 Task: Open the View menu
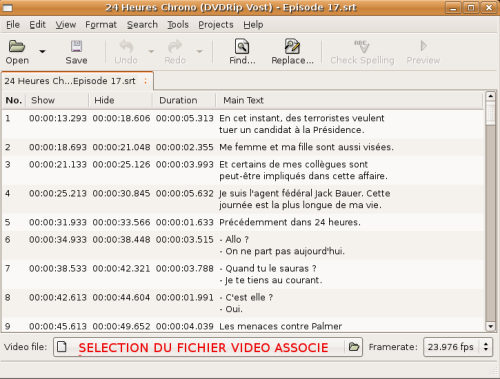(66, 25)
